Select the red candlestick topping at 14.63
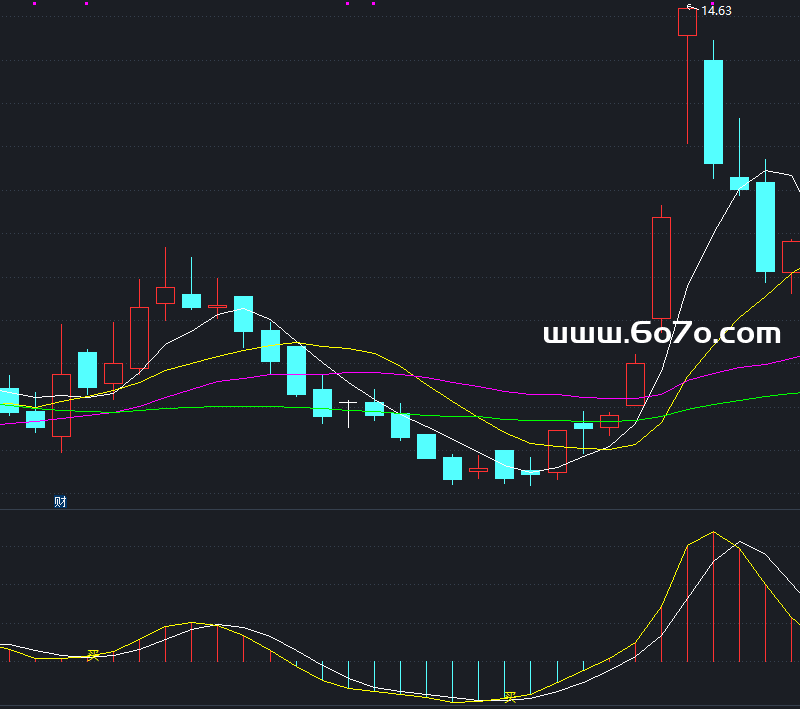The width and height of the screenshot is (800, 709). pyautogui.click(x=687, y=77)
